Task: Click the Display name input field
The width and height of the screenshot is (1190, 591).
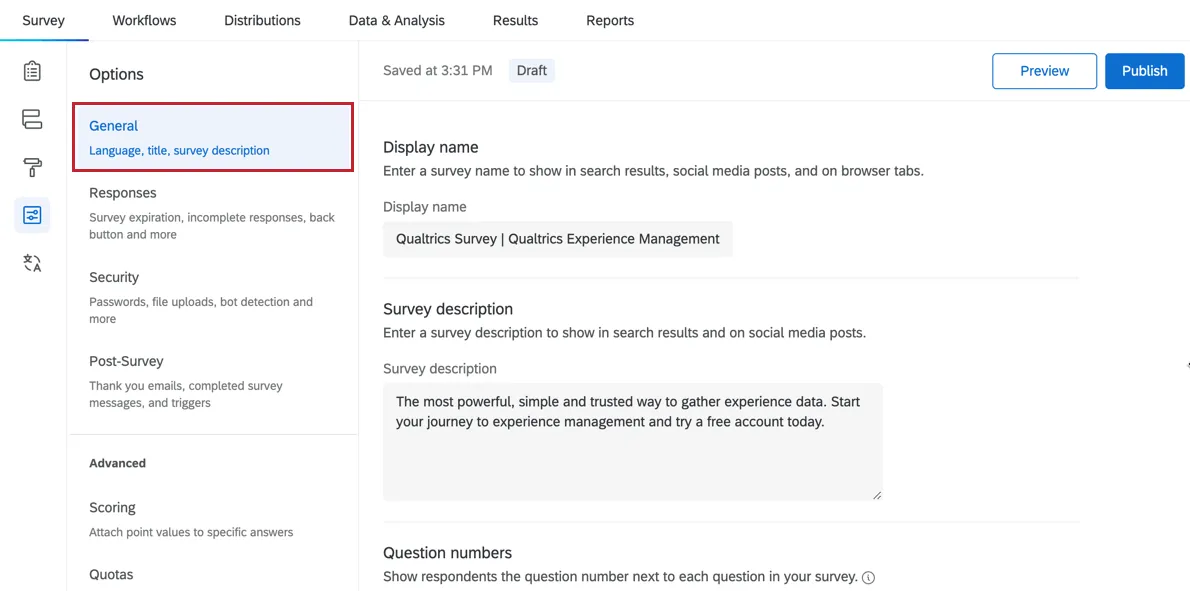Action: (557, 239)
